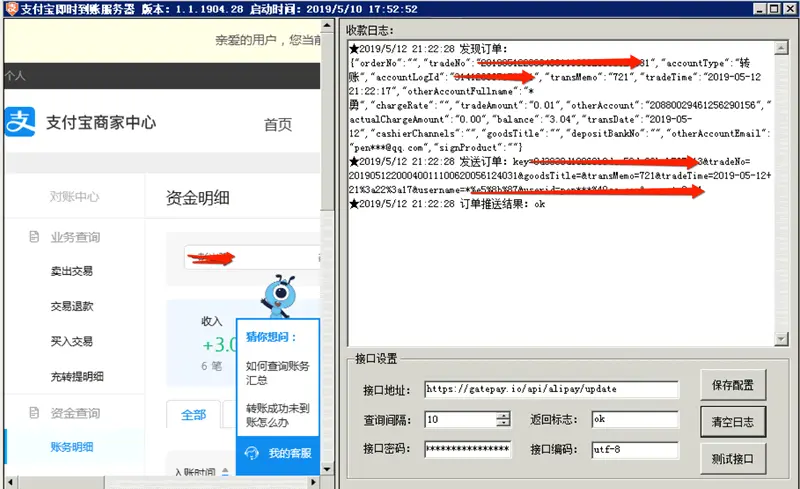The width and height of the screenshot is (800, 489).
Task: Maximize the 支付宝即时到账服务器 window
Action: click(x=773, y=9)
